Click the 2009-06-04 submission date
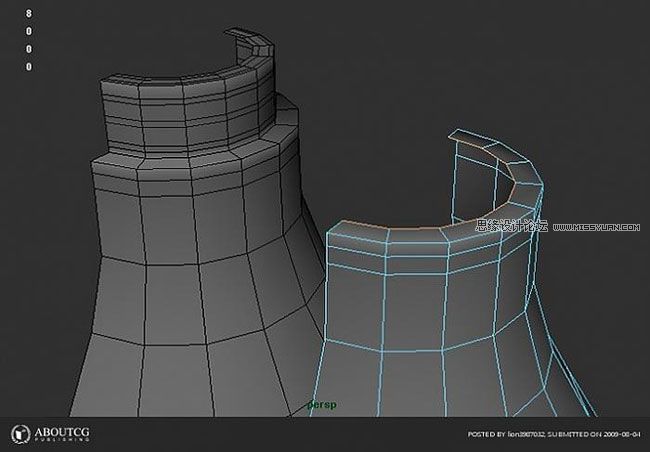Viewport: 650px width, 452px height. pyautogui.click(x=623, y=436)
